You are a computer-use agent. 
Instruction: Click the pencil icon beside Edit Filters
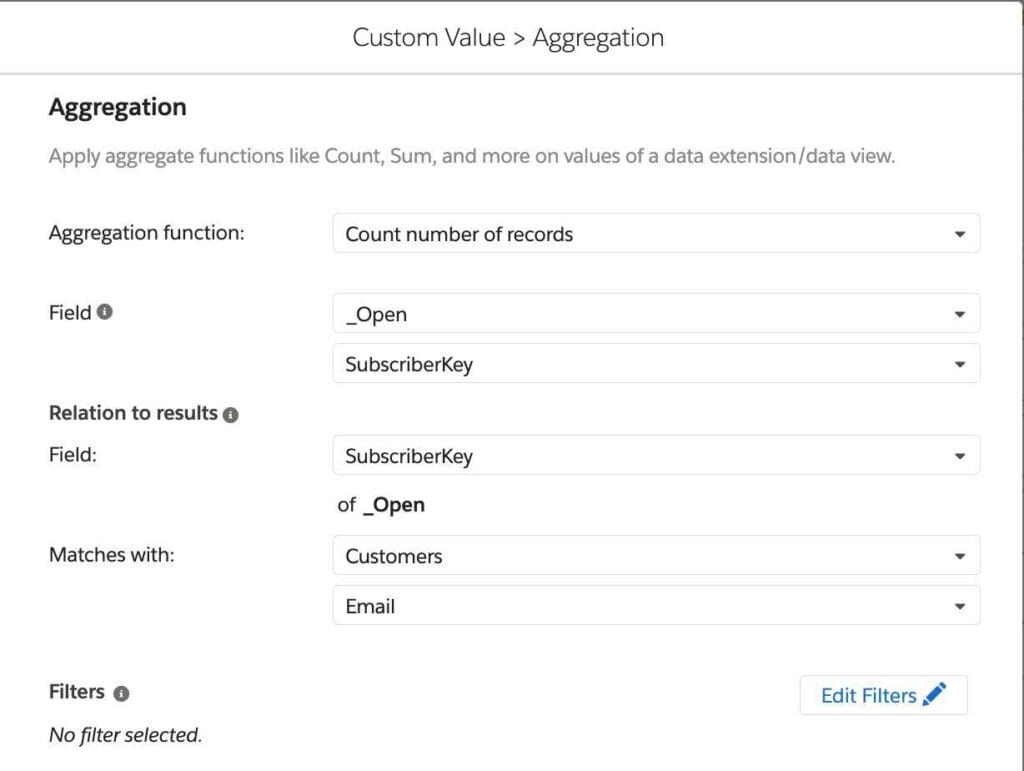[936, 694]
